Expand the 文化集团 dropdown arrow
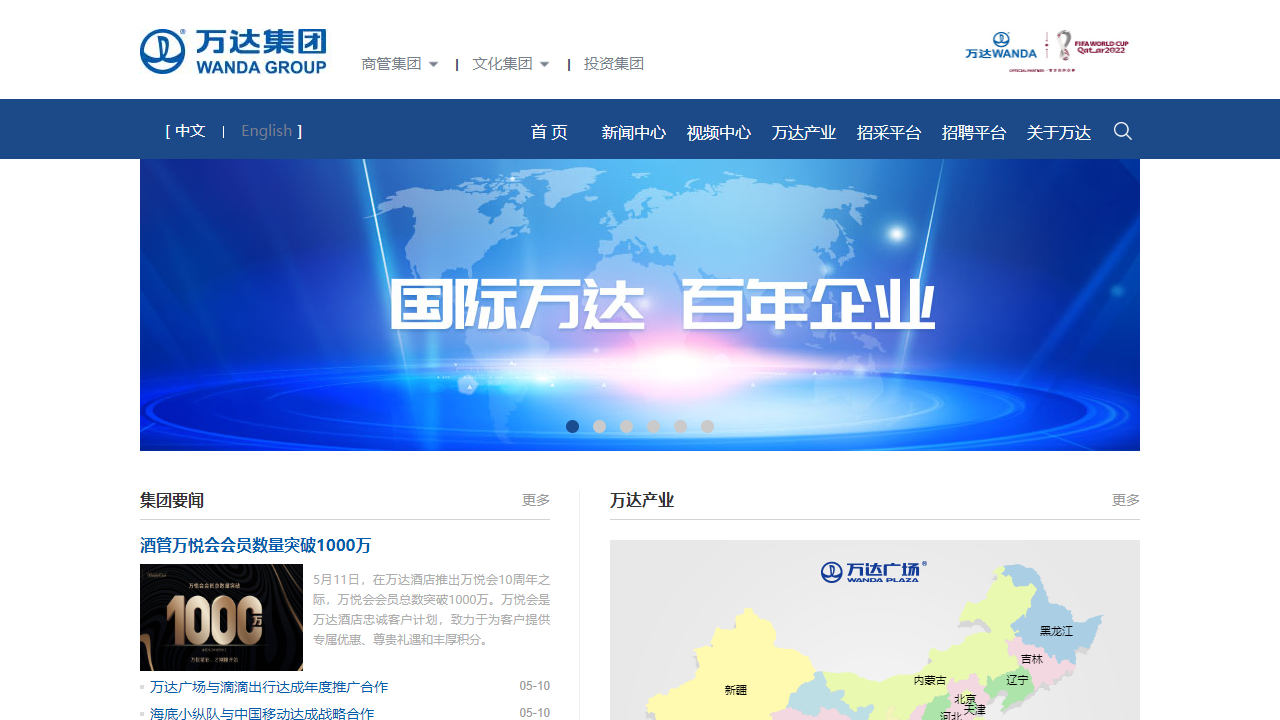1280x720 pixels. pos(544,64)
